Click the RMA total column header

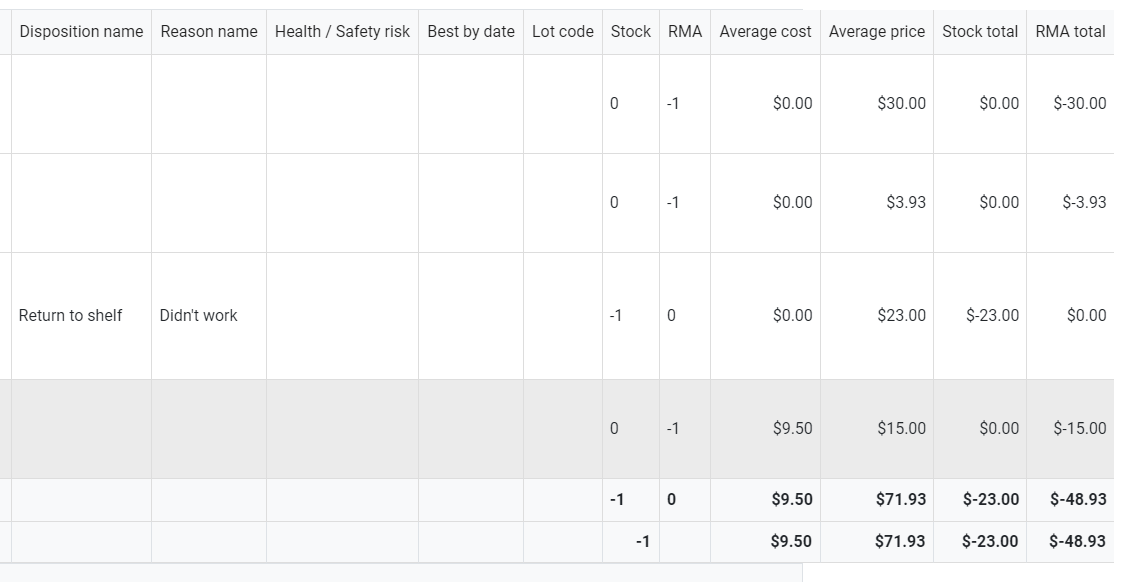[x=1070, y=32]
